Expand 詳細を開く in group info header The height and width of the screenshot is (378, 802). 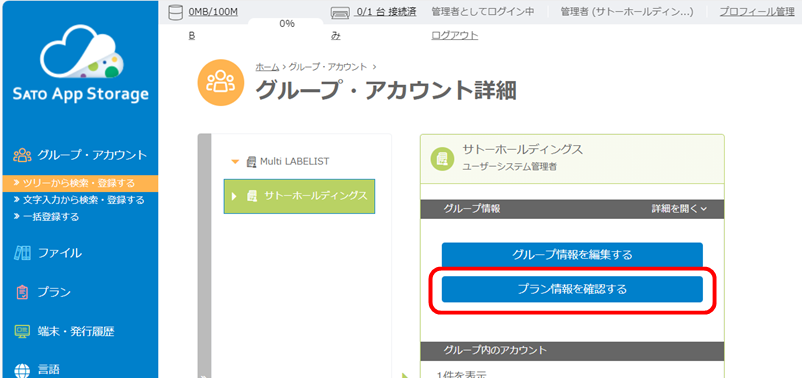click(x=679, y=209)
